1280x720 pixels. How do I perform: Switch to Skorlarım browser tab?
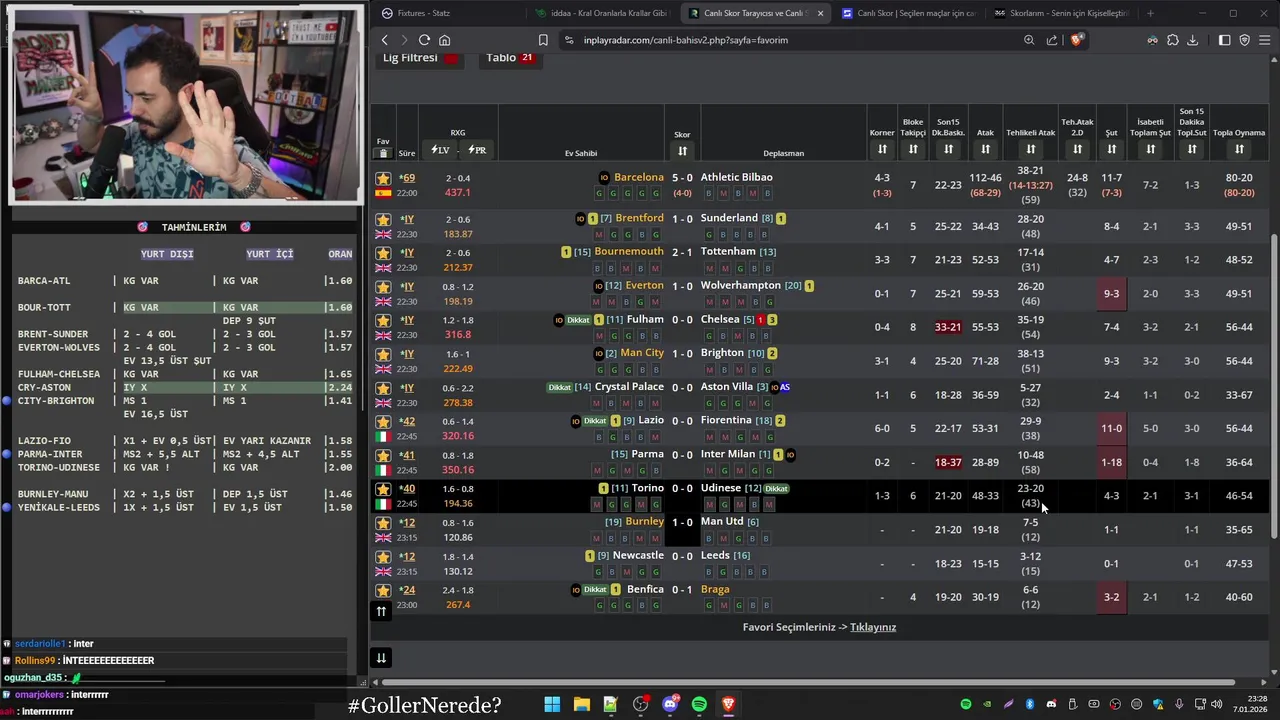[1060, 13]
